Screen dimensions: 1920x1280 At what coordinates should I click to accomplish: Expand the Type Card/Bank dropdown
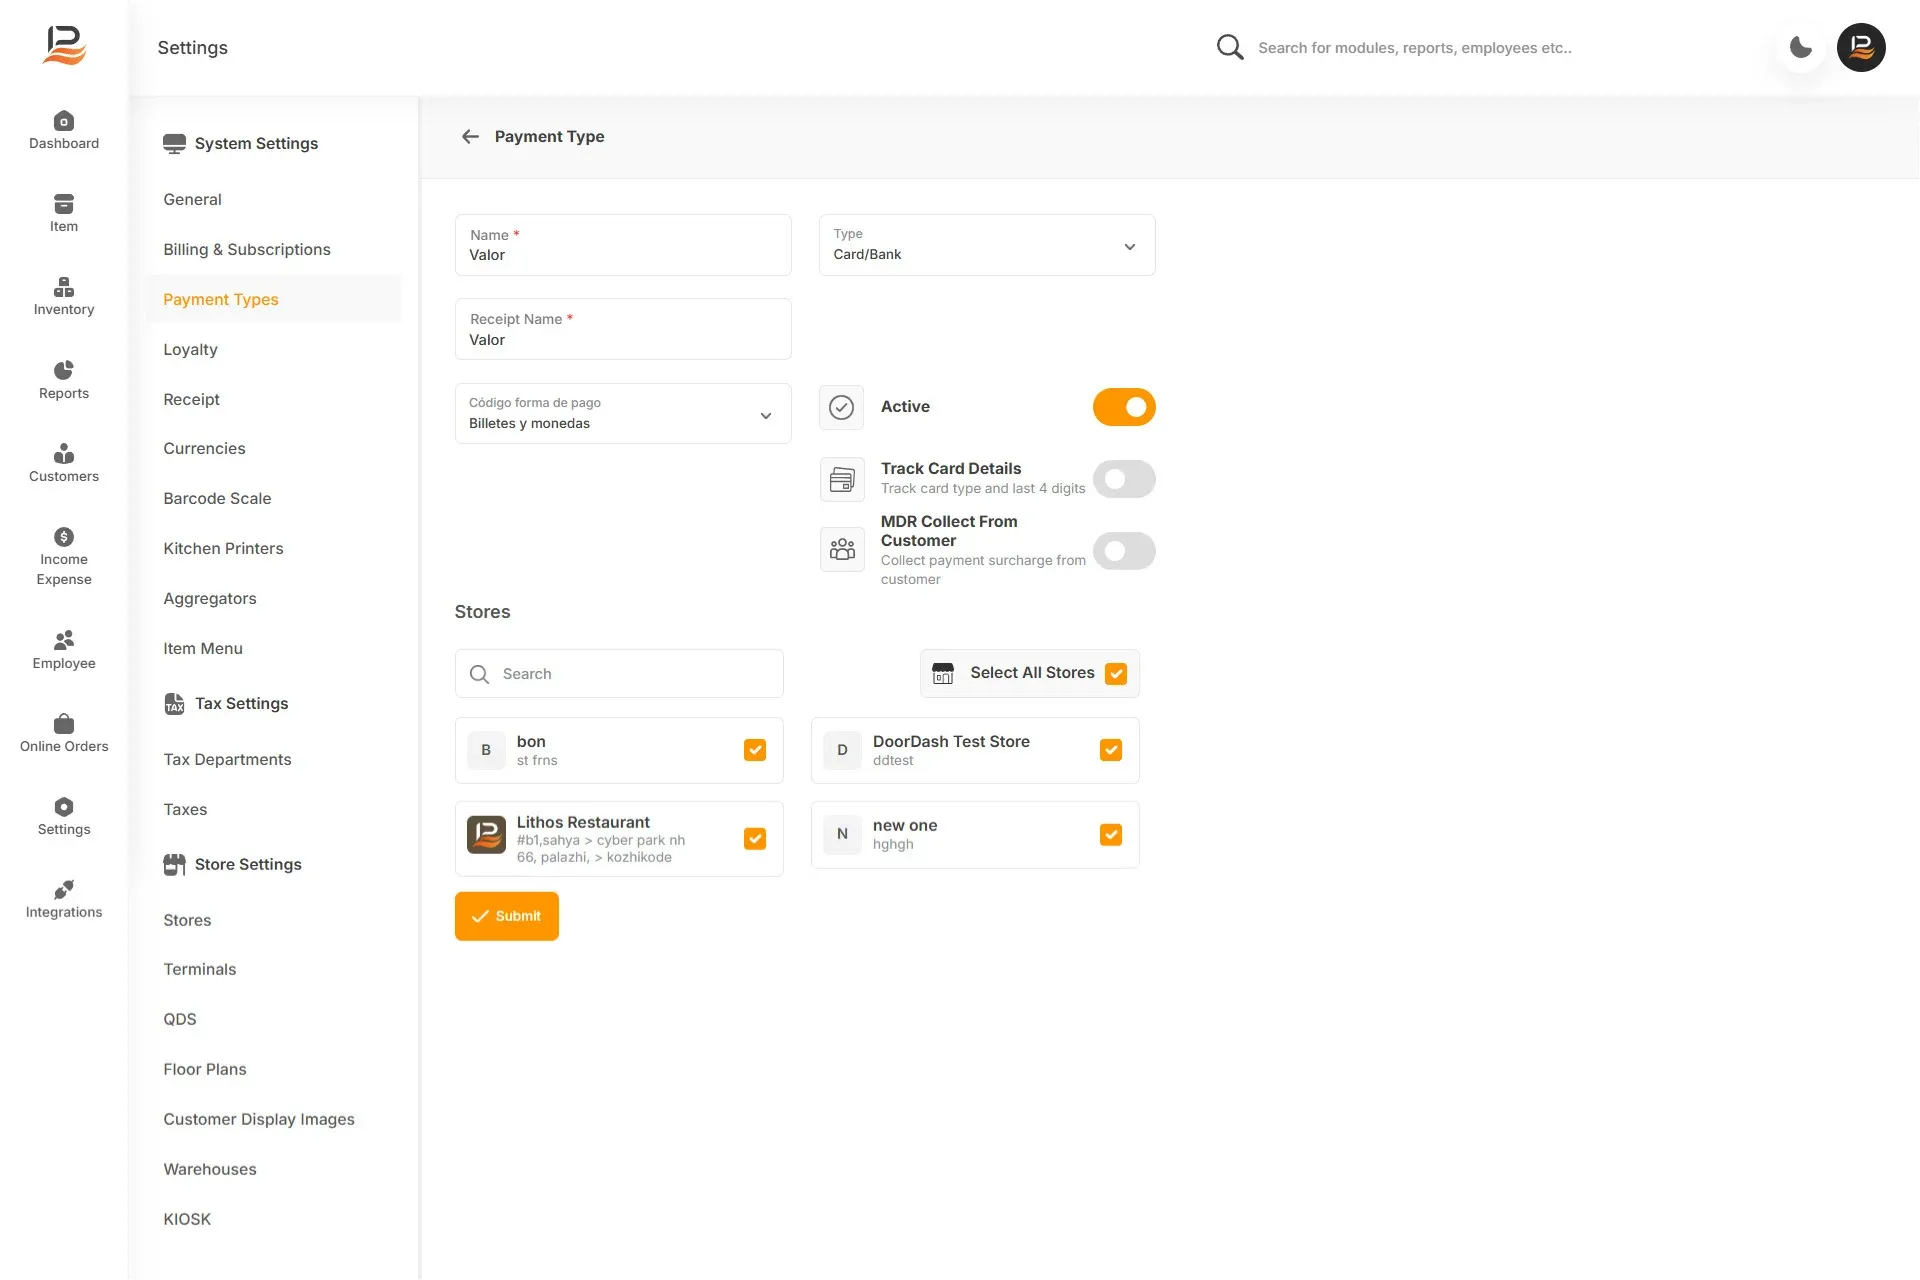click(987, 245)
